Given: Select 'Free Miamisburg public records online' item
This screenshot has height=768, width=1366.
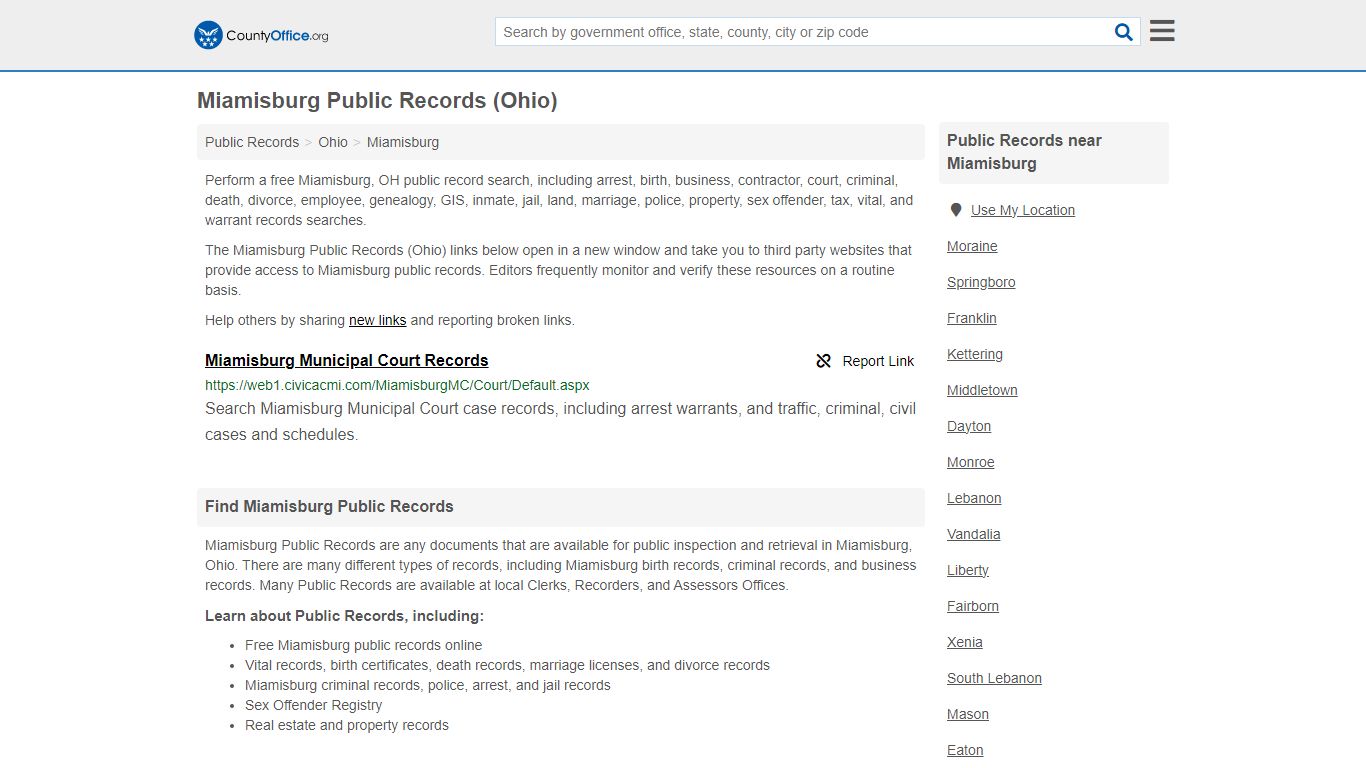Looking at the screenshot, I should [x=363, y=645].
